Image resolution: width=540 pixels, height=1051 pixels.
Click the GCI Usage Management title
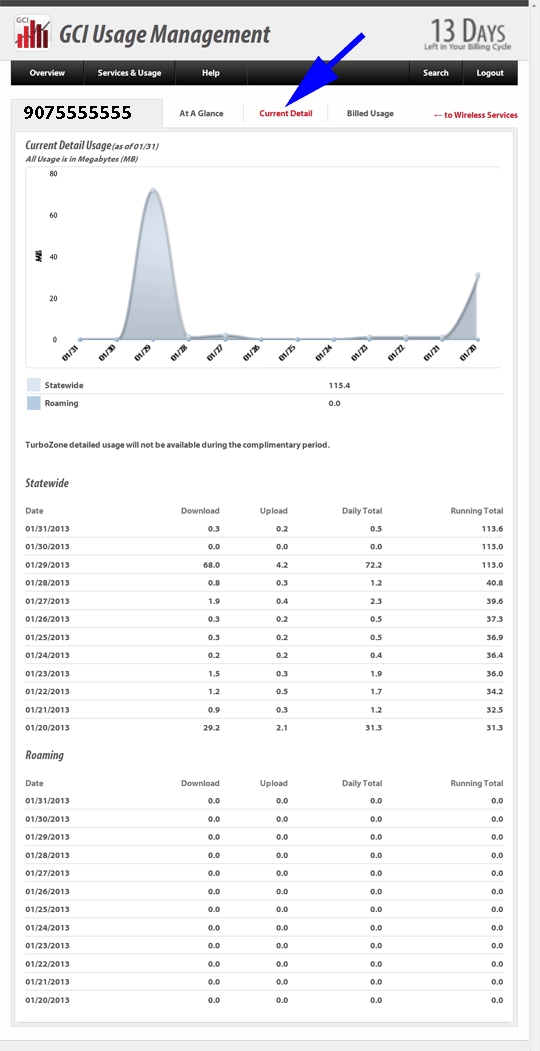pos(165,34)
